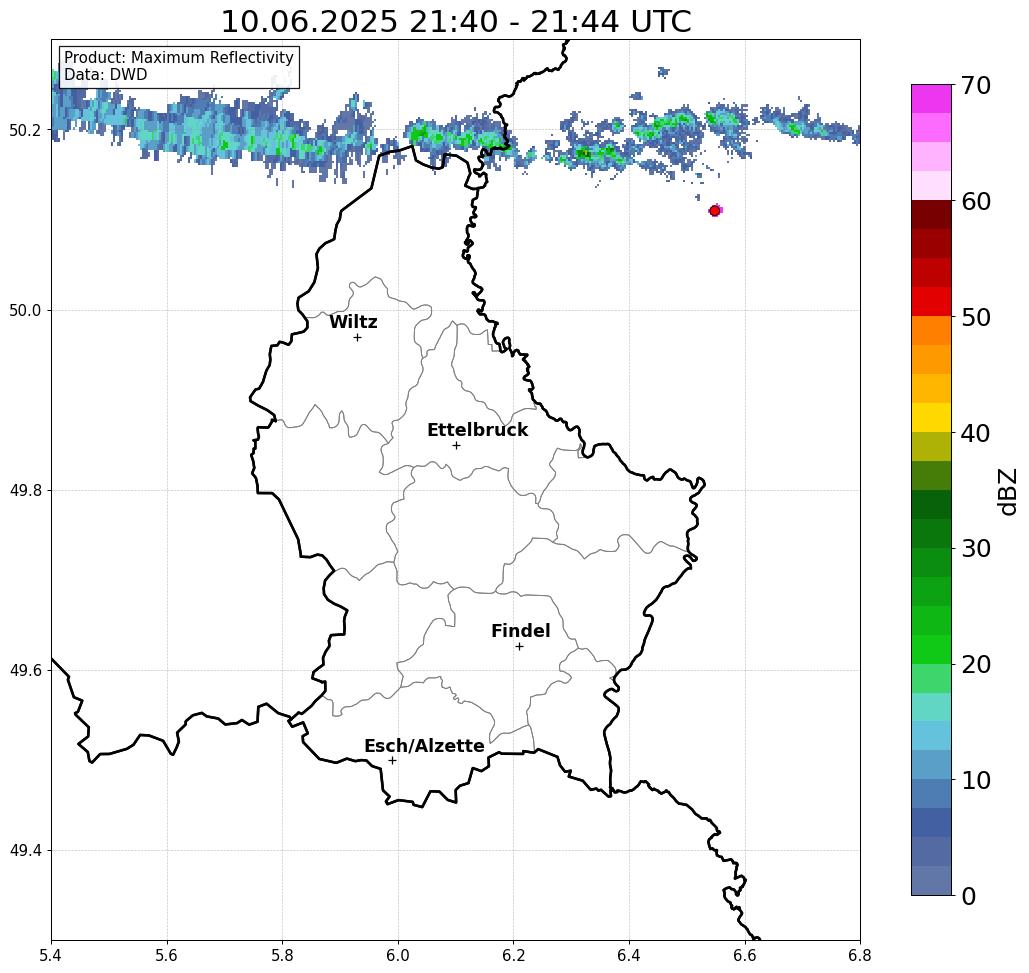This screenshot has width=1029, height=973.
Task: Click the 5.6 longitude axis label
Action: (x=167, y=955)
